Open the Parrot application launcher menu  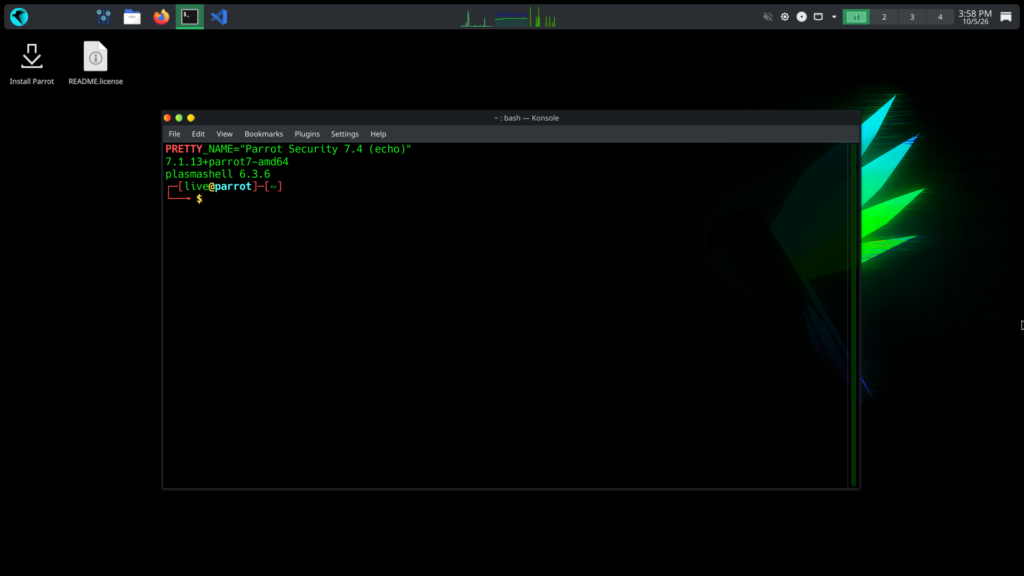[19, 16]
